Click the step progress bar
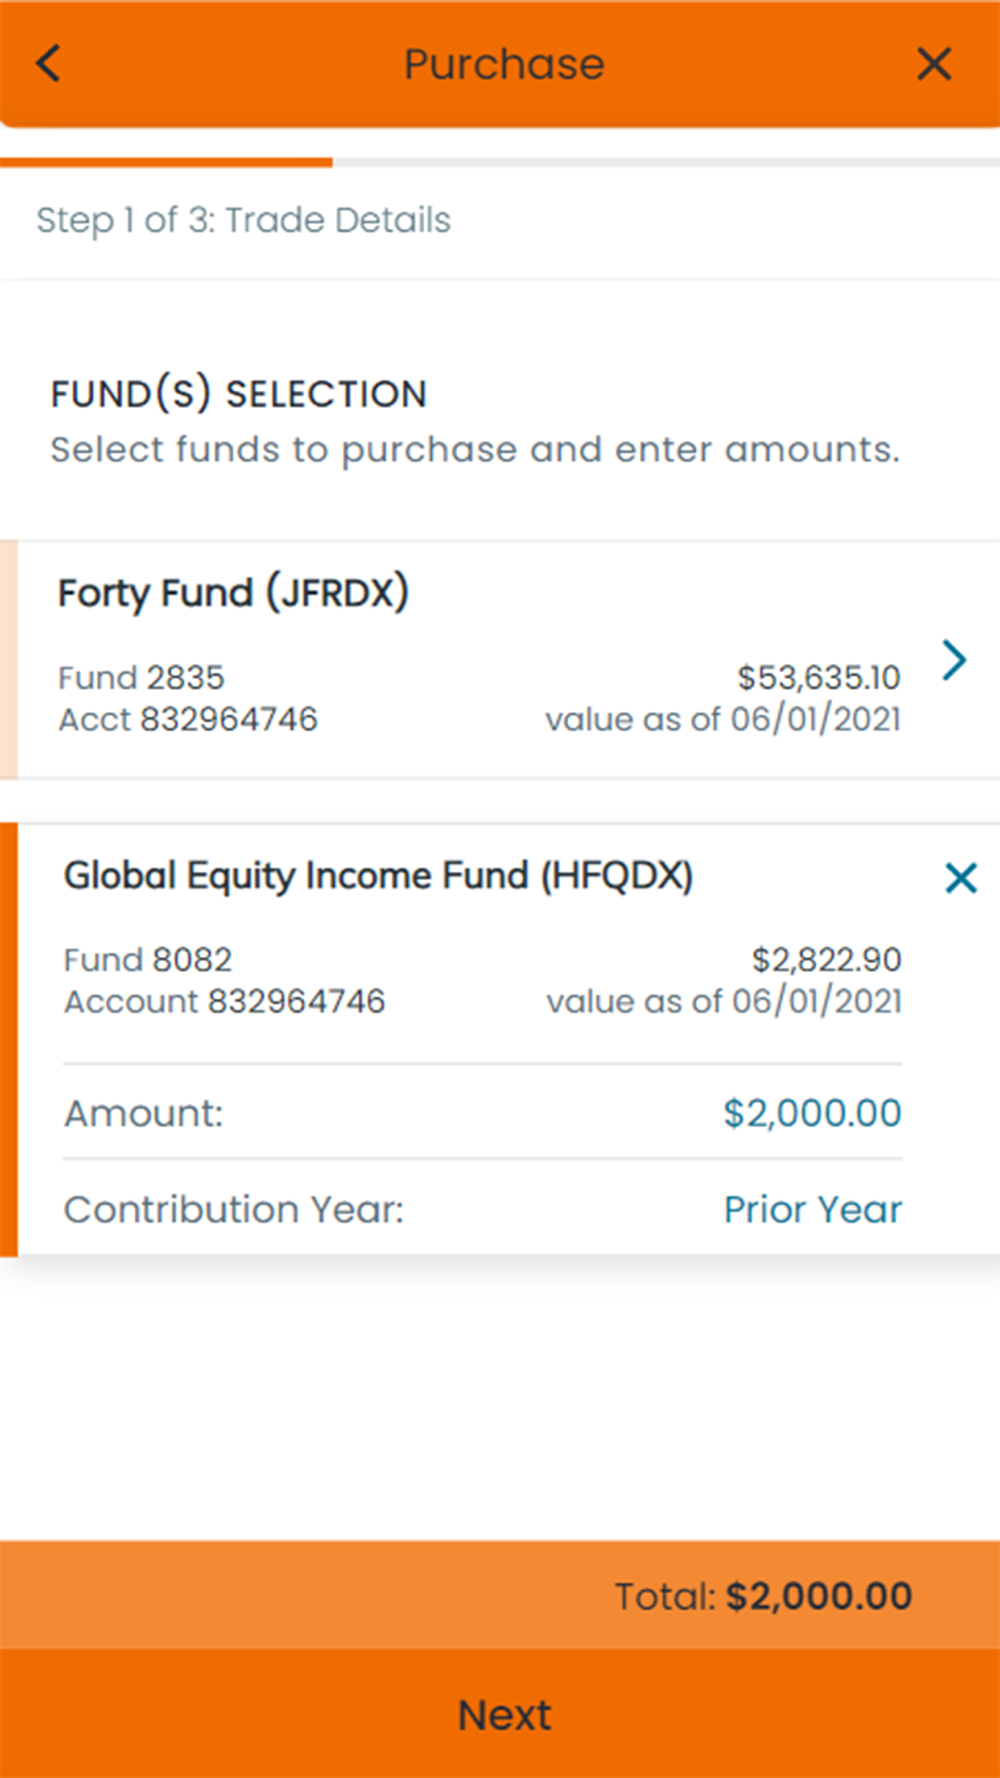The width and height of the screenshot is (1000, 1778). click(500, 162)
